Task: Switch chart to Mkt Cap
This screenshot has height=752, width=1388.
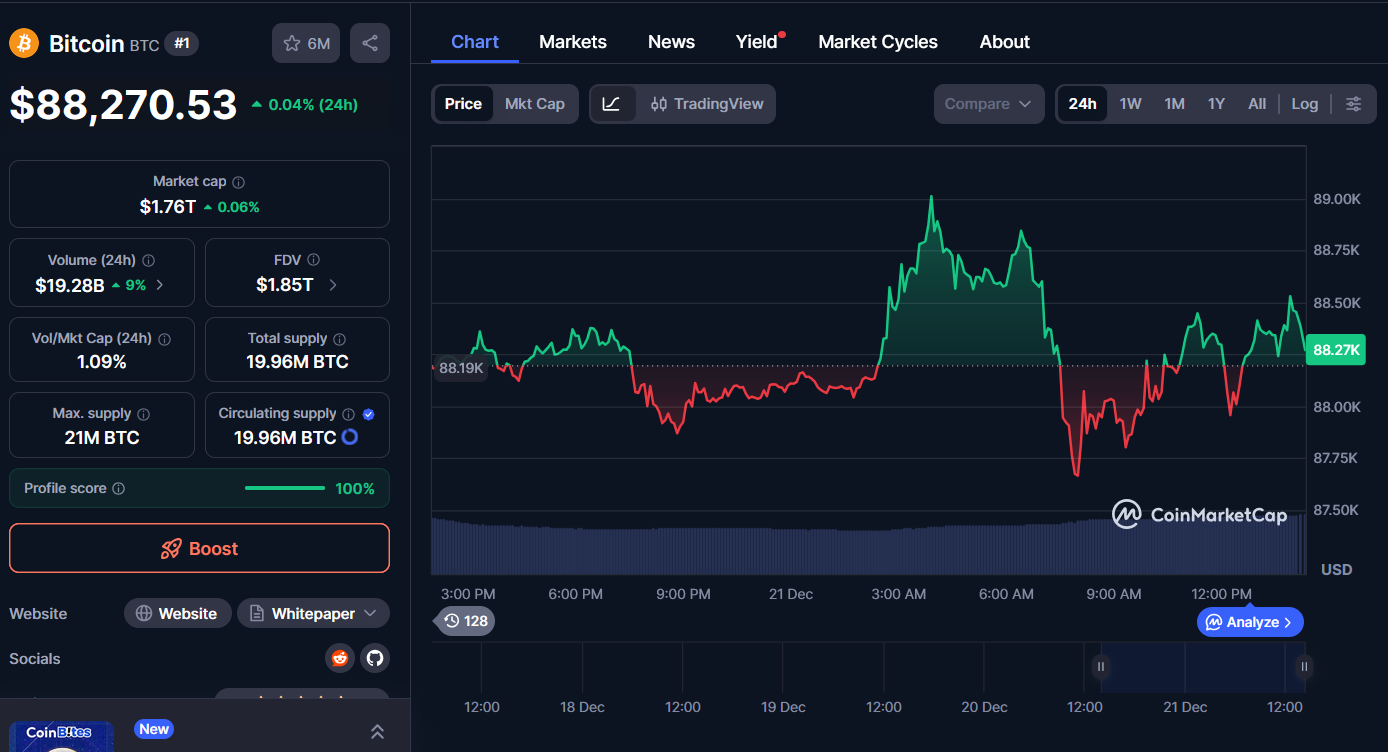Action: coord(535,104)
